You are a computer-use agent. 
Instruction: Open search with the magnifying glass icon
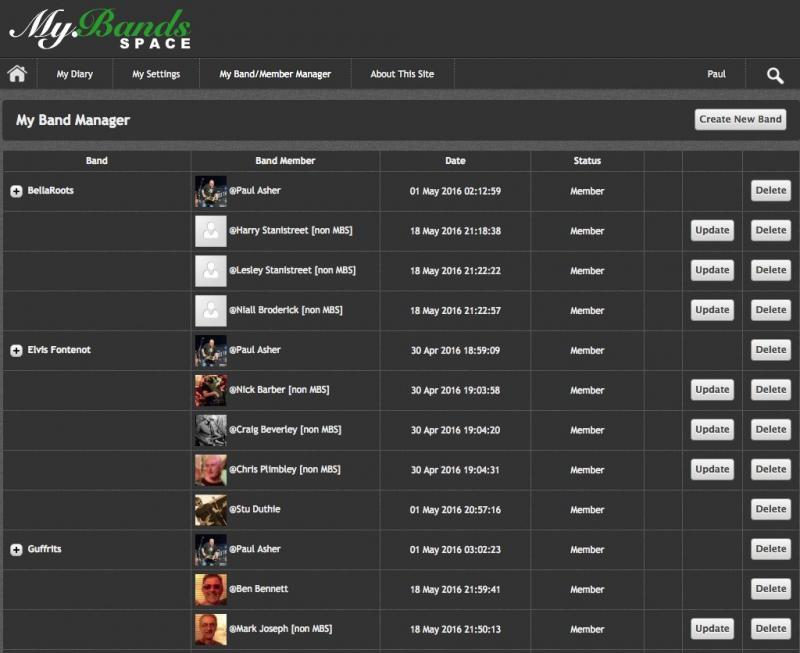(775, 75)
